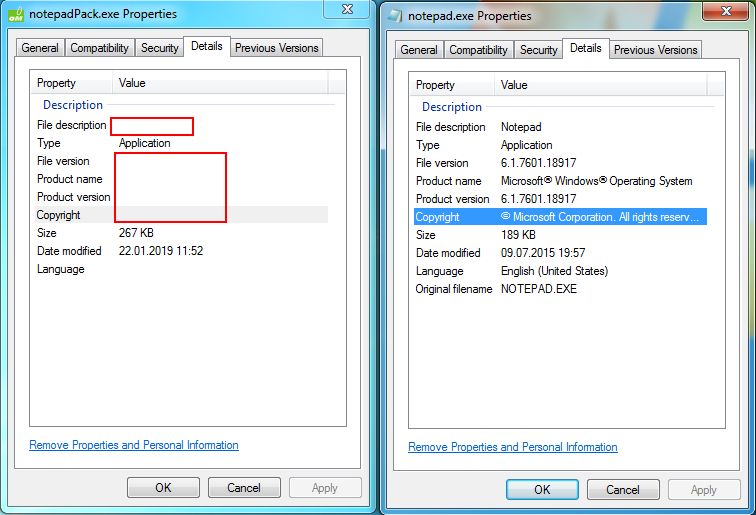Screen dimensions: 756x515
Task: Select Language row in notepadPack.exe window
Action: coord(180,269)
